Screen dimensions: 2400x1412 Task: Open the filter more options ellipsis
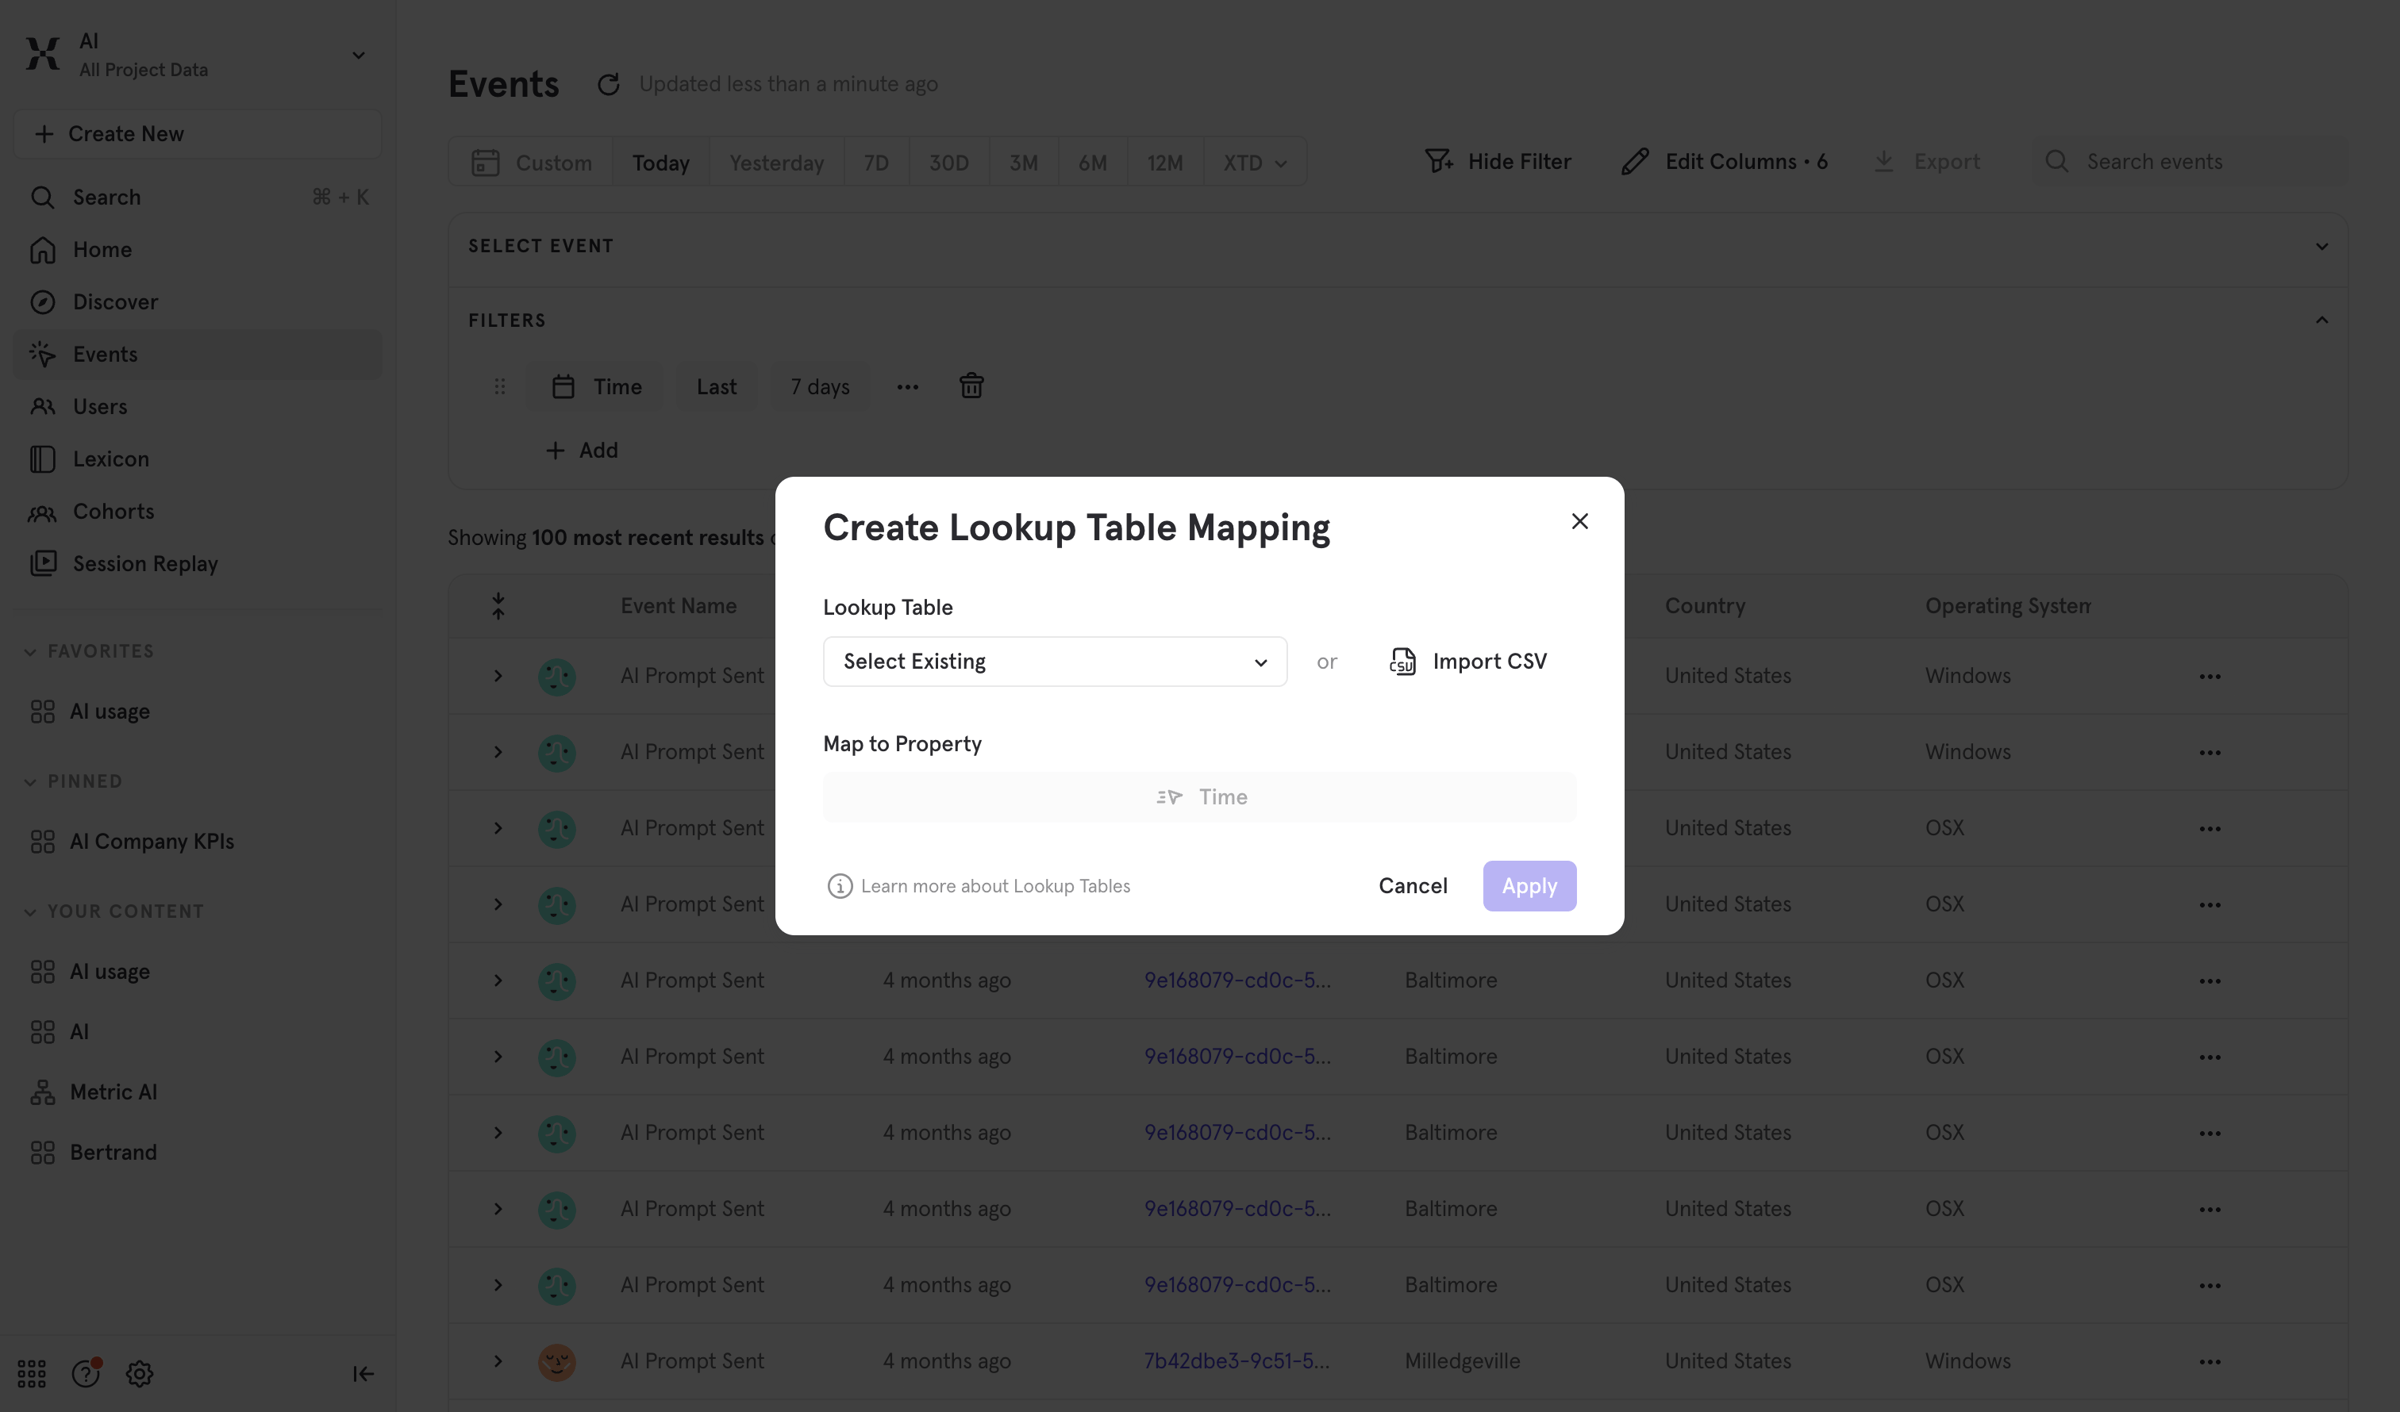tap(907, 386)
